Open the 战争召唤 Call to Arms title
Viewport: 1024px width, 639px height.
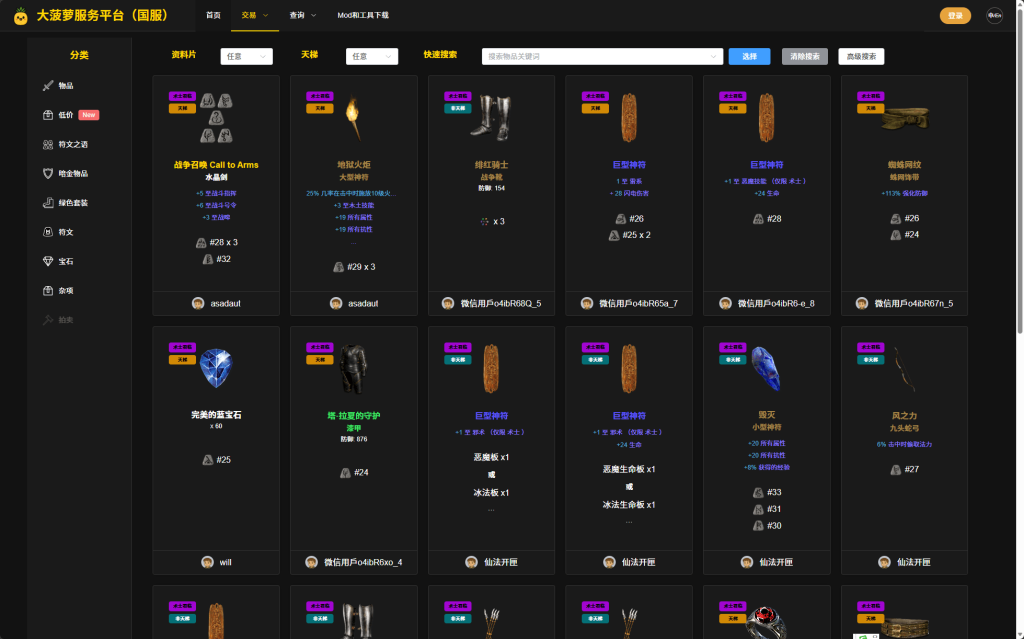click(216, 165)
